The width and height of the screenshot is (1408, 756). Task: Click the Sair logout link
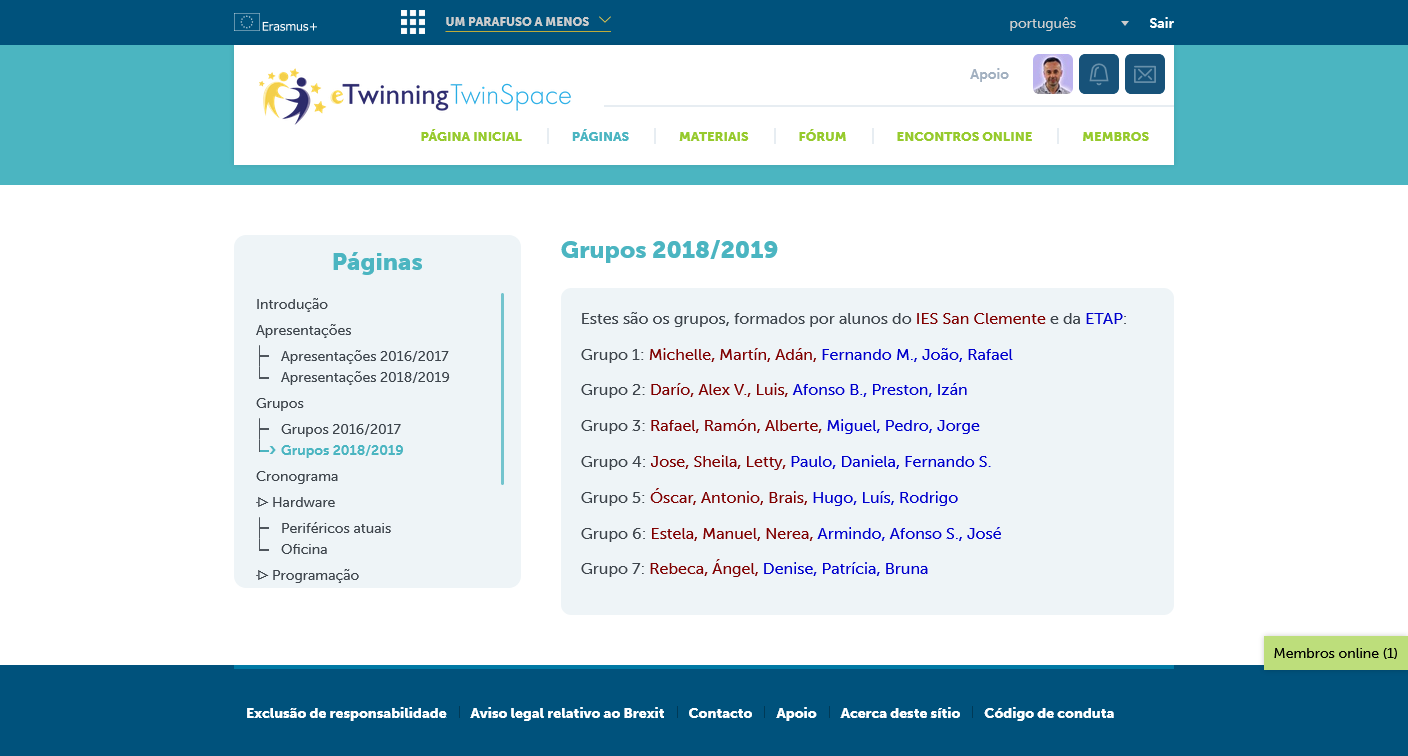1161,23
